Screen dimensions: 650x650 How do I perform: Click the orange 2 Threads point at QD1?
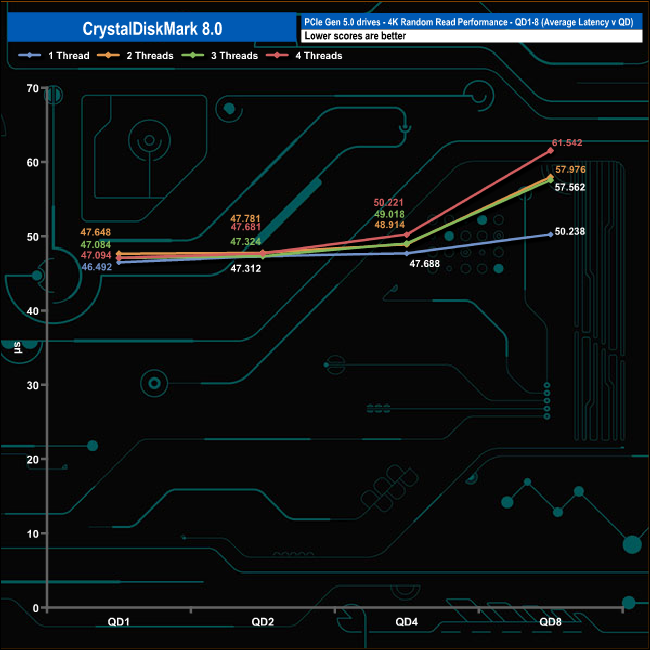(119, 254)
